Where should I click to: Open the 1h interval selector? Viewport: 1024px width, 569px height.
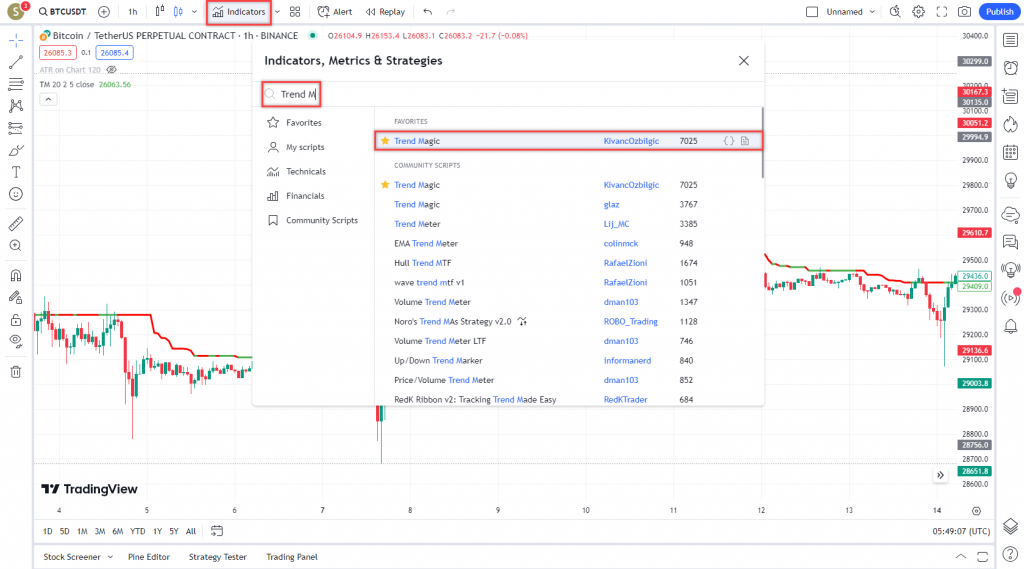point(133,12)
